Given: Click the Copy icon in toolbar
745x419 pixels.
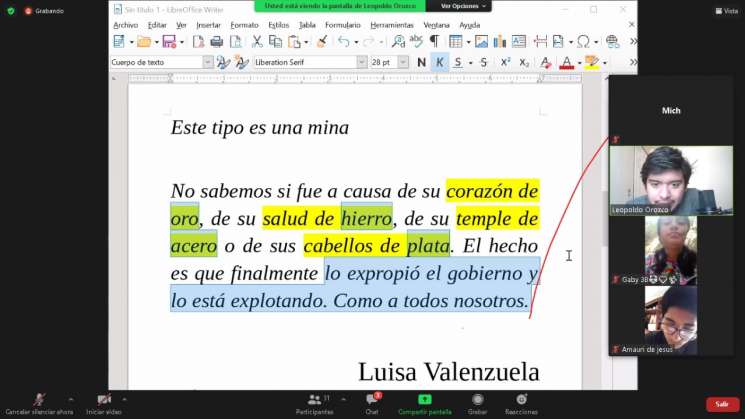Looking at the screenshot, I should point(276,42).
